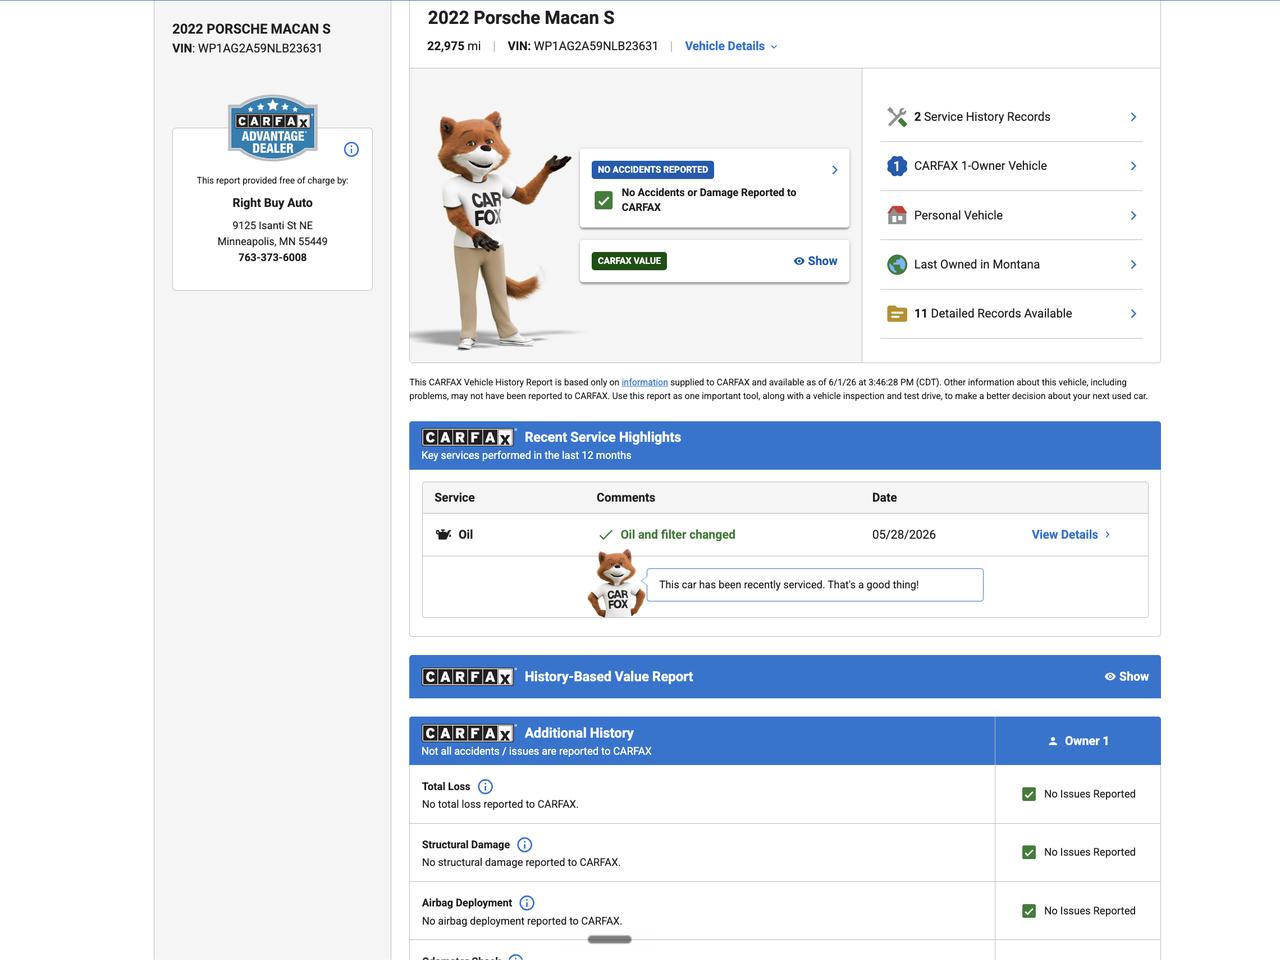Click the Comments column header

[626, 498]
